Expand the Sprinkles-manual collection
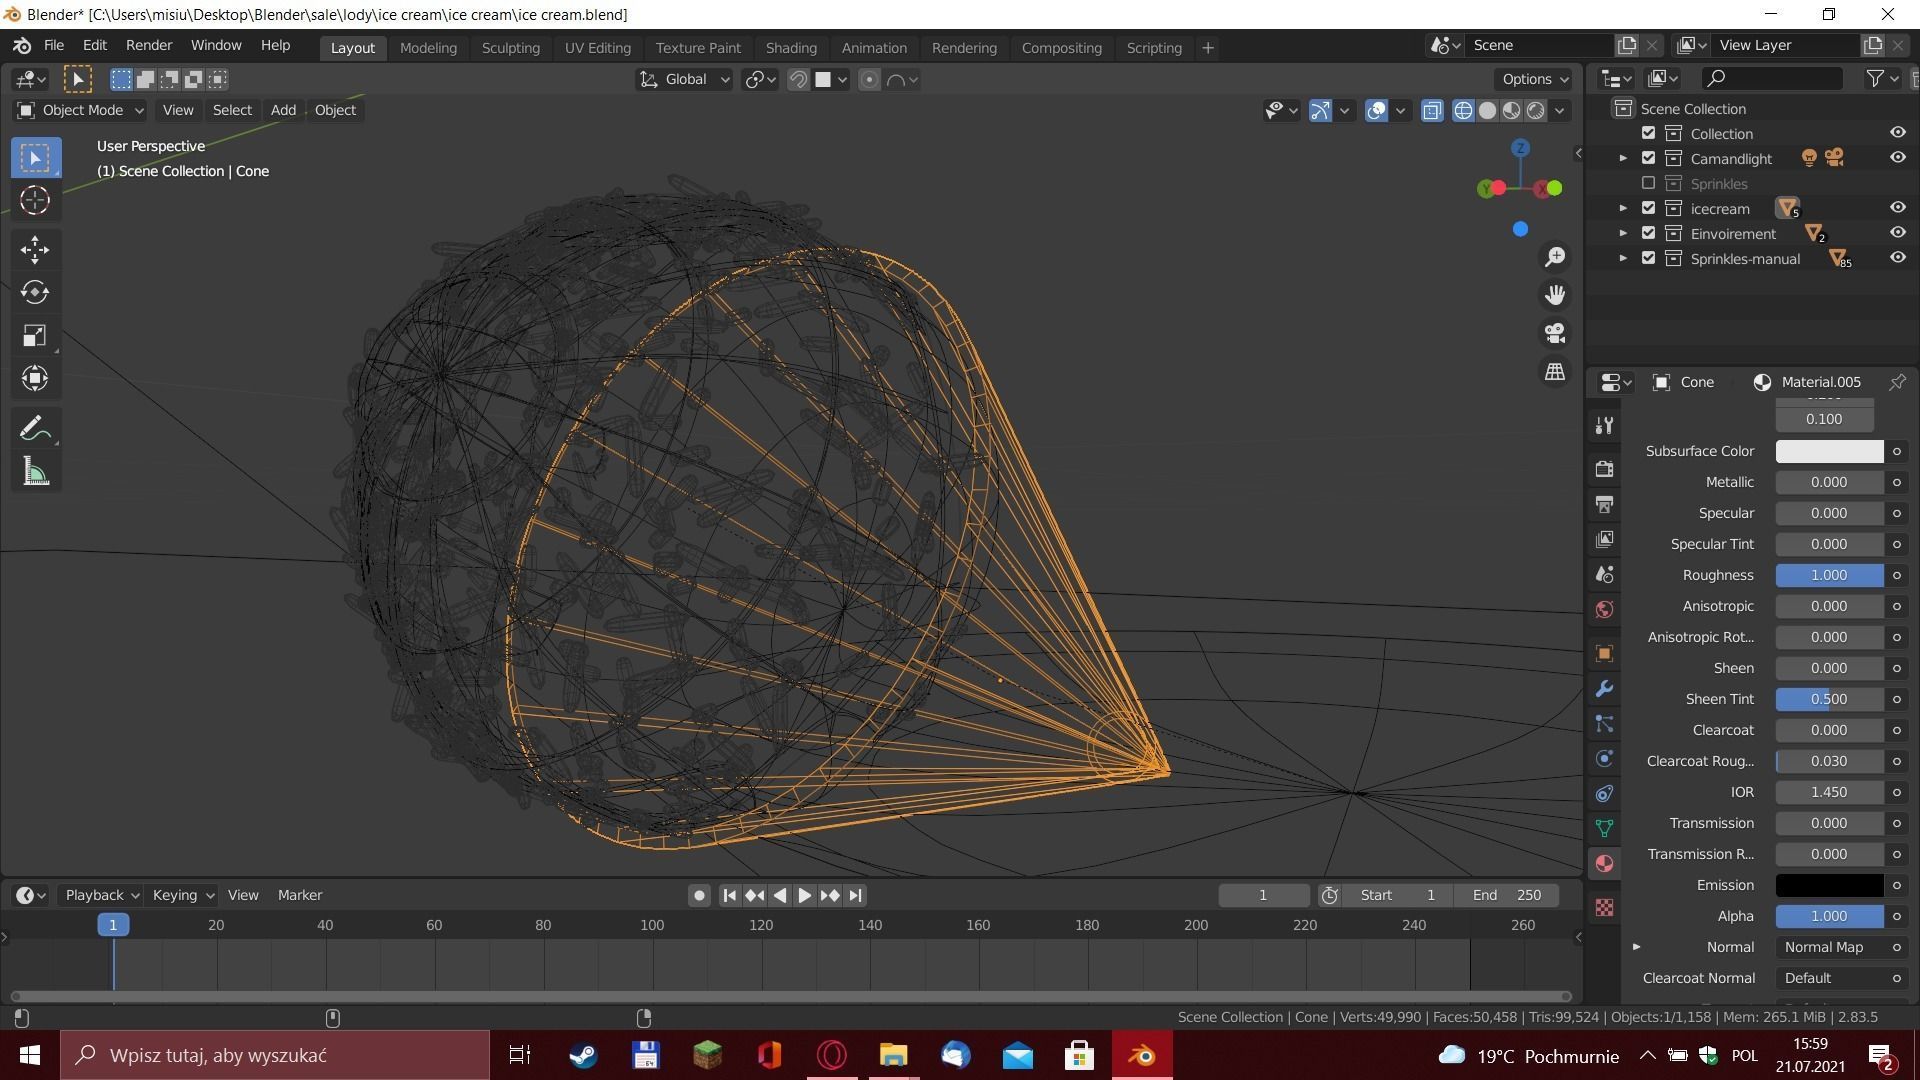 (x=1623, y=258)
